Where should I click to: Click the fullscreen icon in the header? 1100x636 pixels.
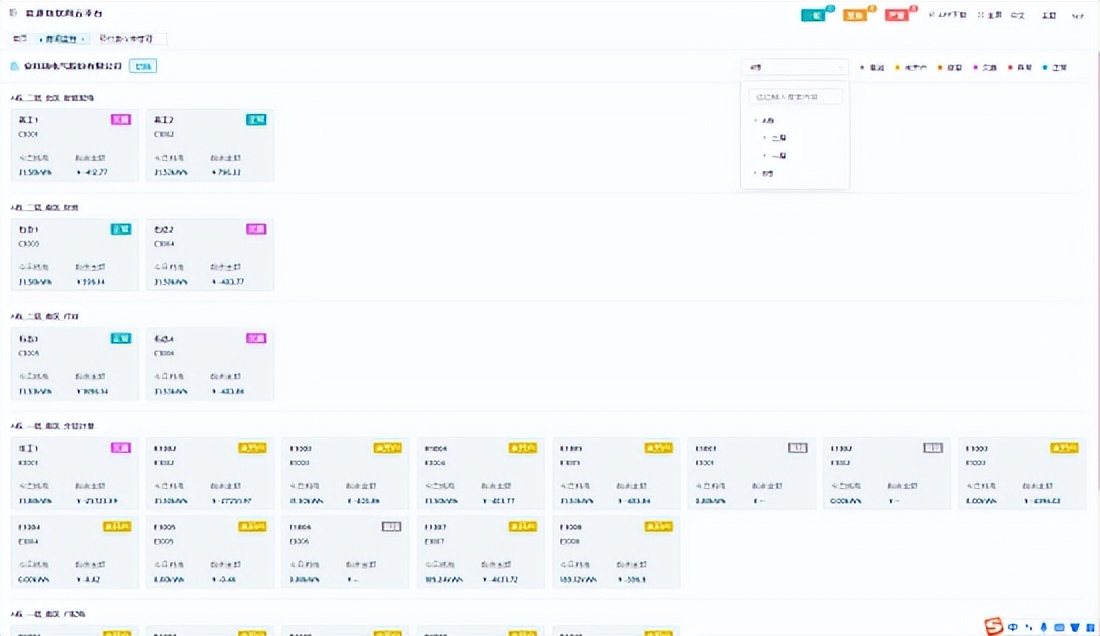(981, 16)
